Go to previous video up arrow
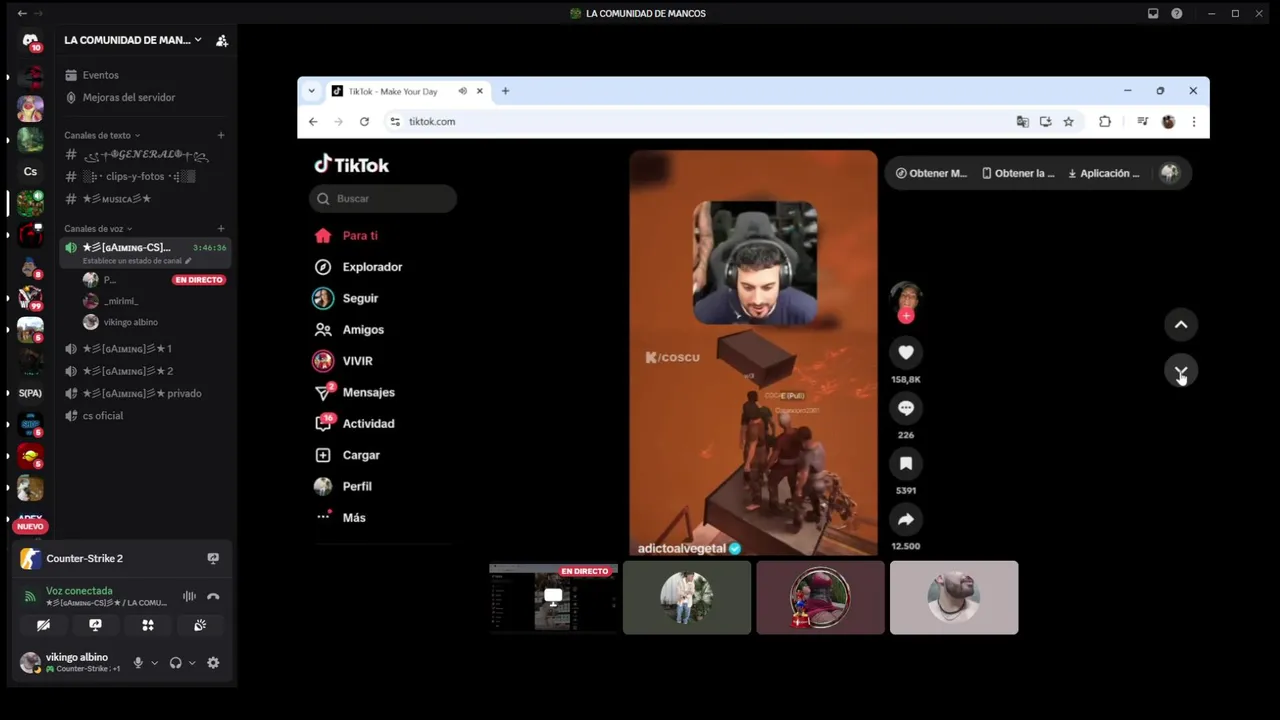 click(1181, 324)
